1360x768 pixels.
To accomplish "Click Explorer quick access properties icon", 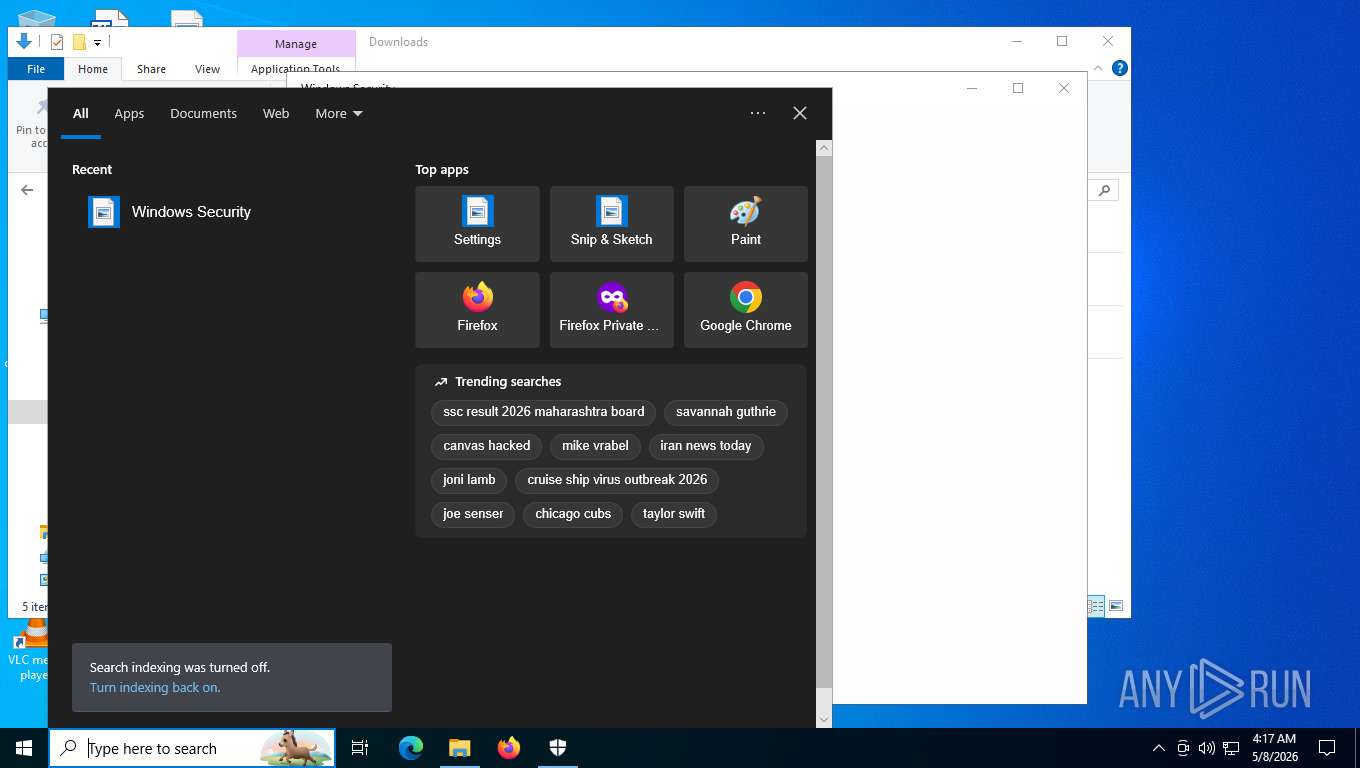I will pyautogui.click(x=57, y=42).
